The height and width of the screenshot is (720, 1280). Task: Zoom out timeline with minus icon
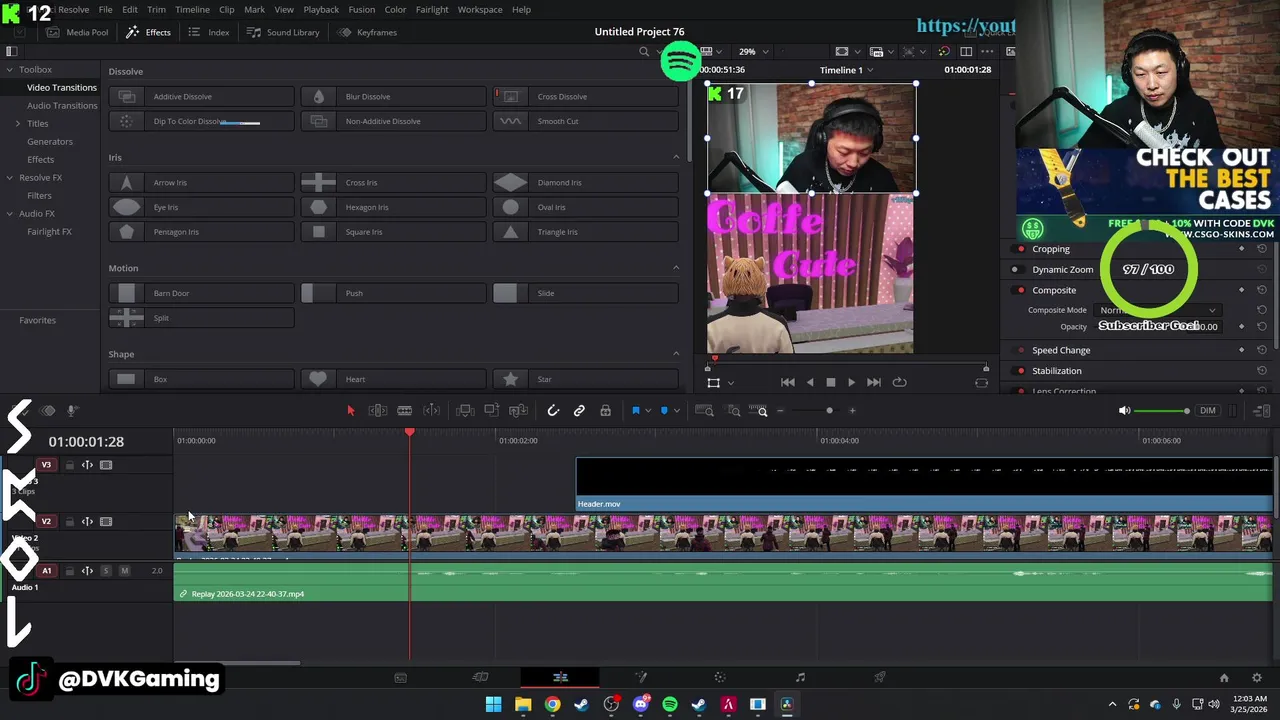coord(781,411)
